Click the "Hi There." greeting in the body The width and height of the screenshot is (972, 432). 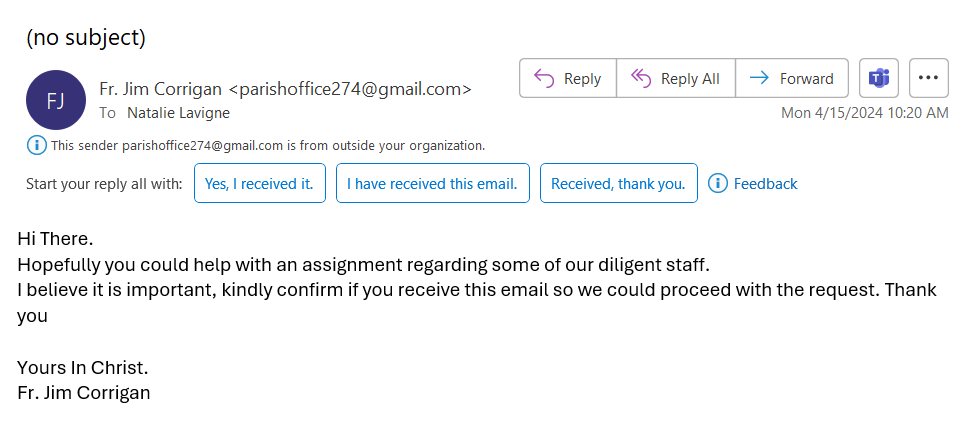point(55,240)
